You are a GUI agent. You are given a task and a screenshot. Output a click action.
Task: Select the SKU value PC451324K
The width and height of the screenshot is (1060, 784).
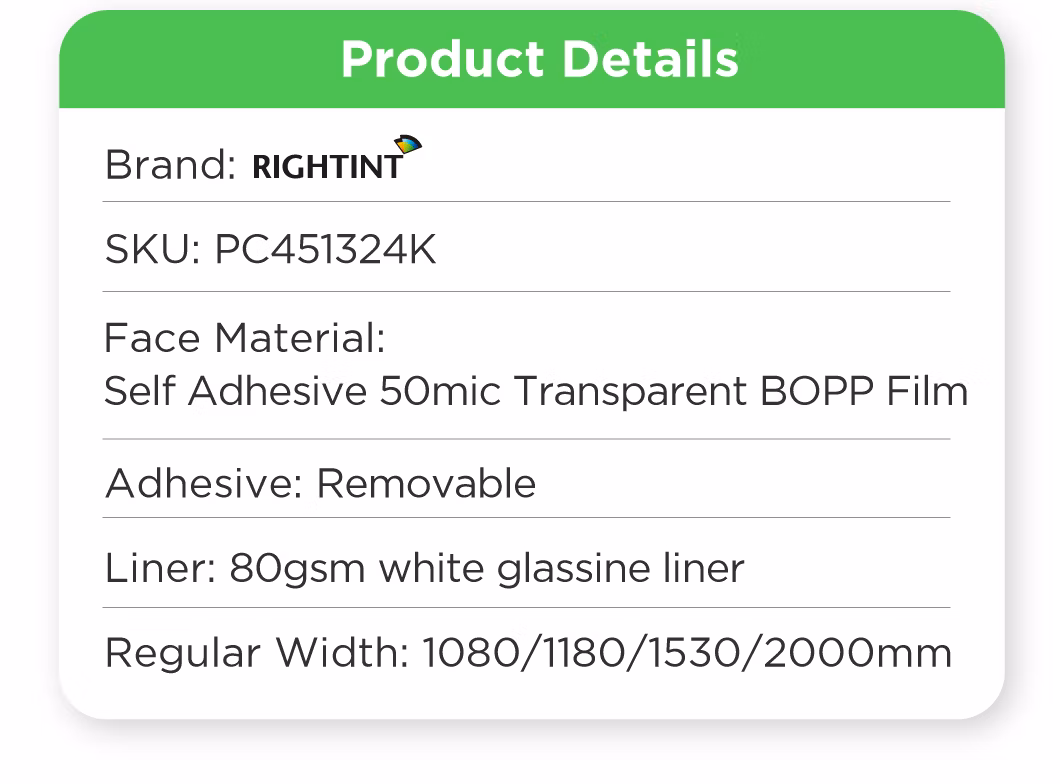tap(326, 250)
